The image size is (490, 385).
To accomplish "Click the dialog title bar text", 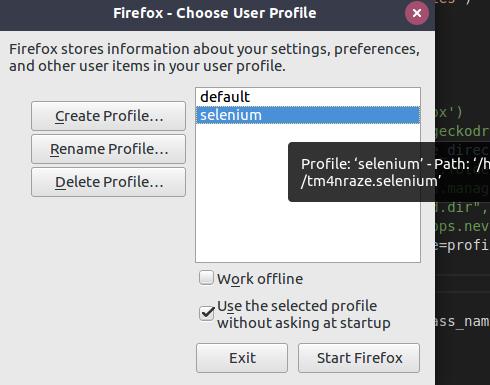I will coord(215,13).
